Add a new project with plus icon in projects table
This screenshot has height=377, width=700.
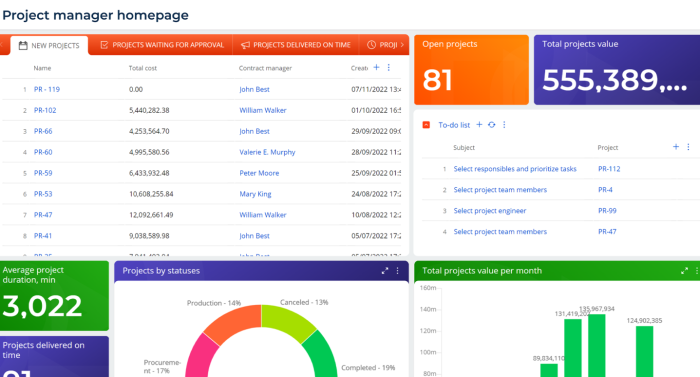(x=376, y=67)
